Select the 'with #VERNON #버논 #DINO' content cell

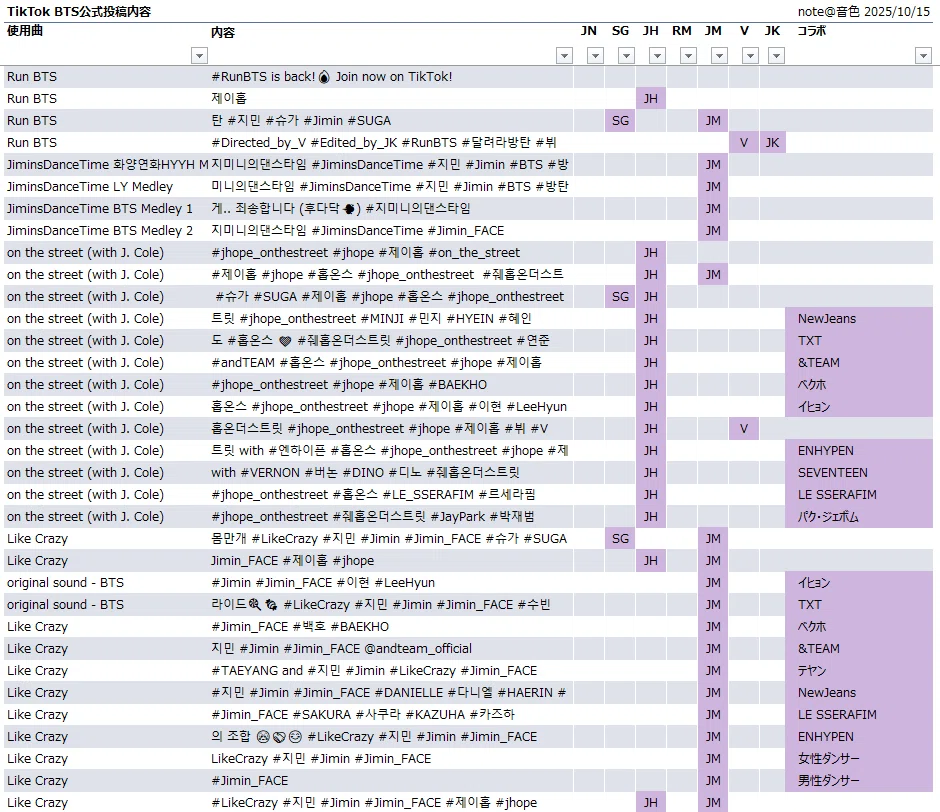(x=391, y=473)
